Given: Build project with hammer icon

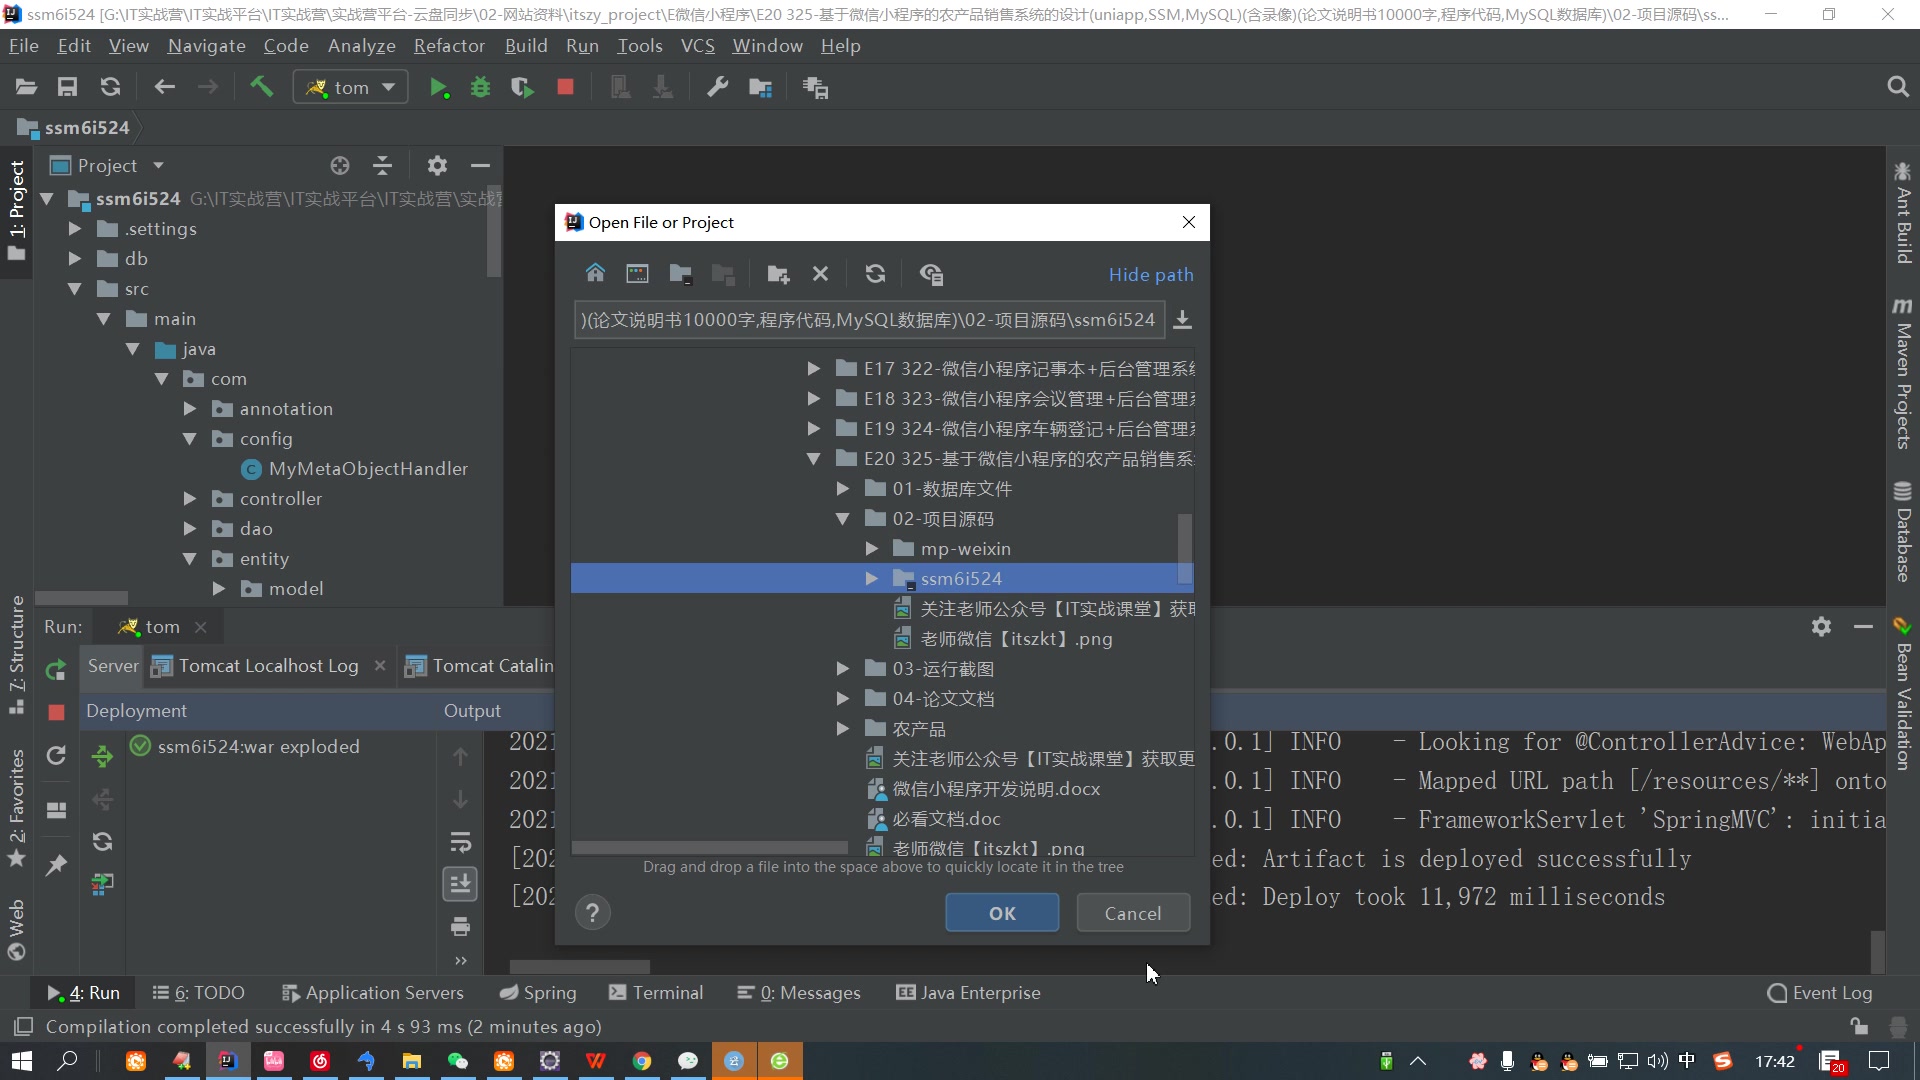Looking at the screenshot, I should [261, 87].
